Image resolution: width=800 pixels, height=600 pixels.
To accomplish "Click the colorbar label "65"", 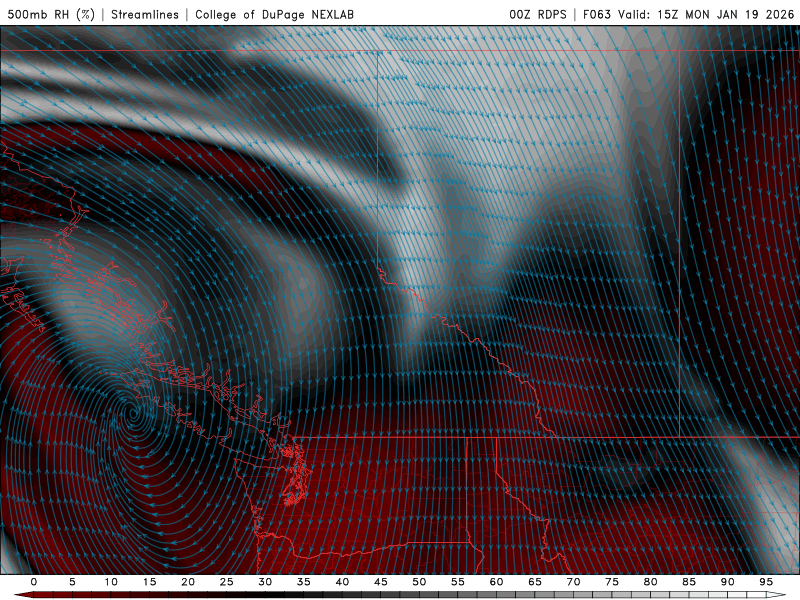I will tap(535, 582).
